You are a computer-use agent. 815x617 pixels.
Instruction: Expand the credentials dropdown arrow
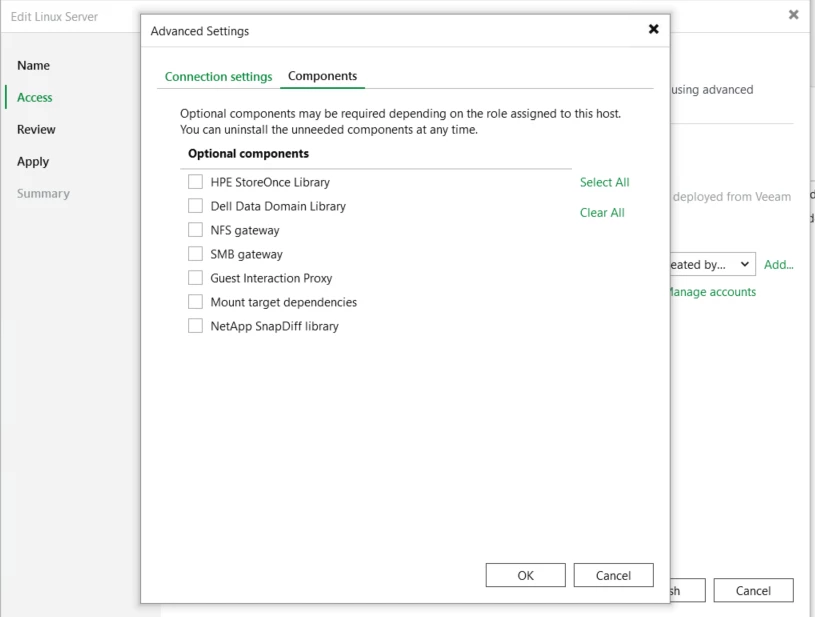[744, 264]
